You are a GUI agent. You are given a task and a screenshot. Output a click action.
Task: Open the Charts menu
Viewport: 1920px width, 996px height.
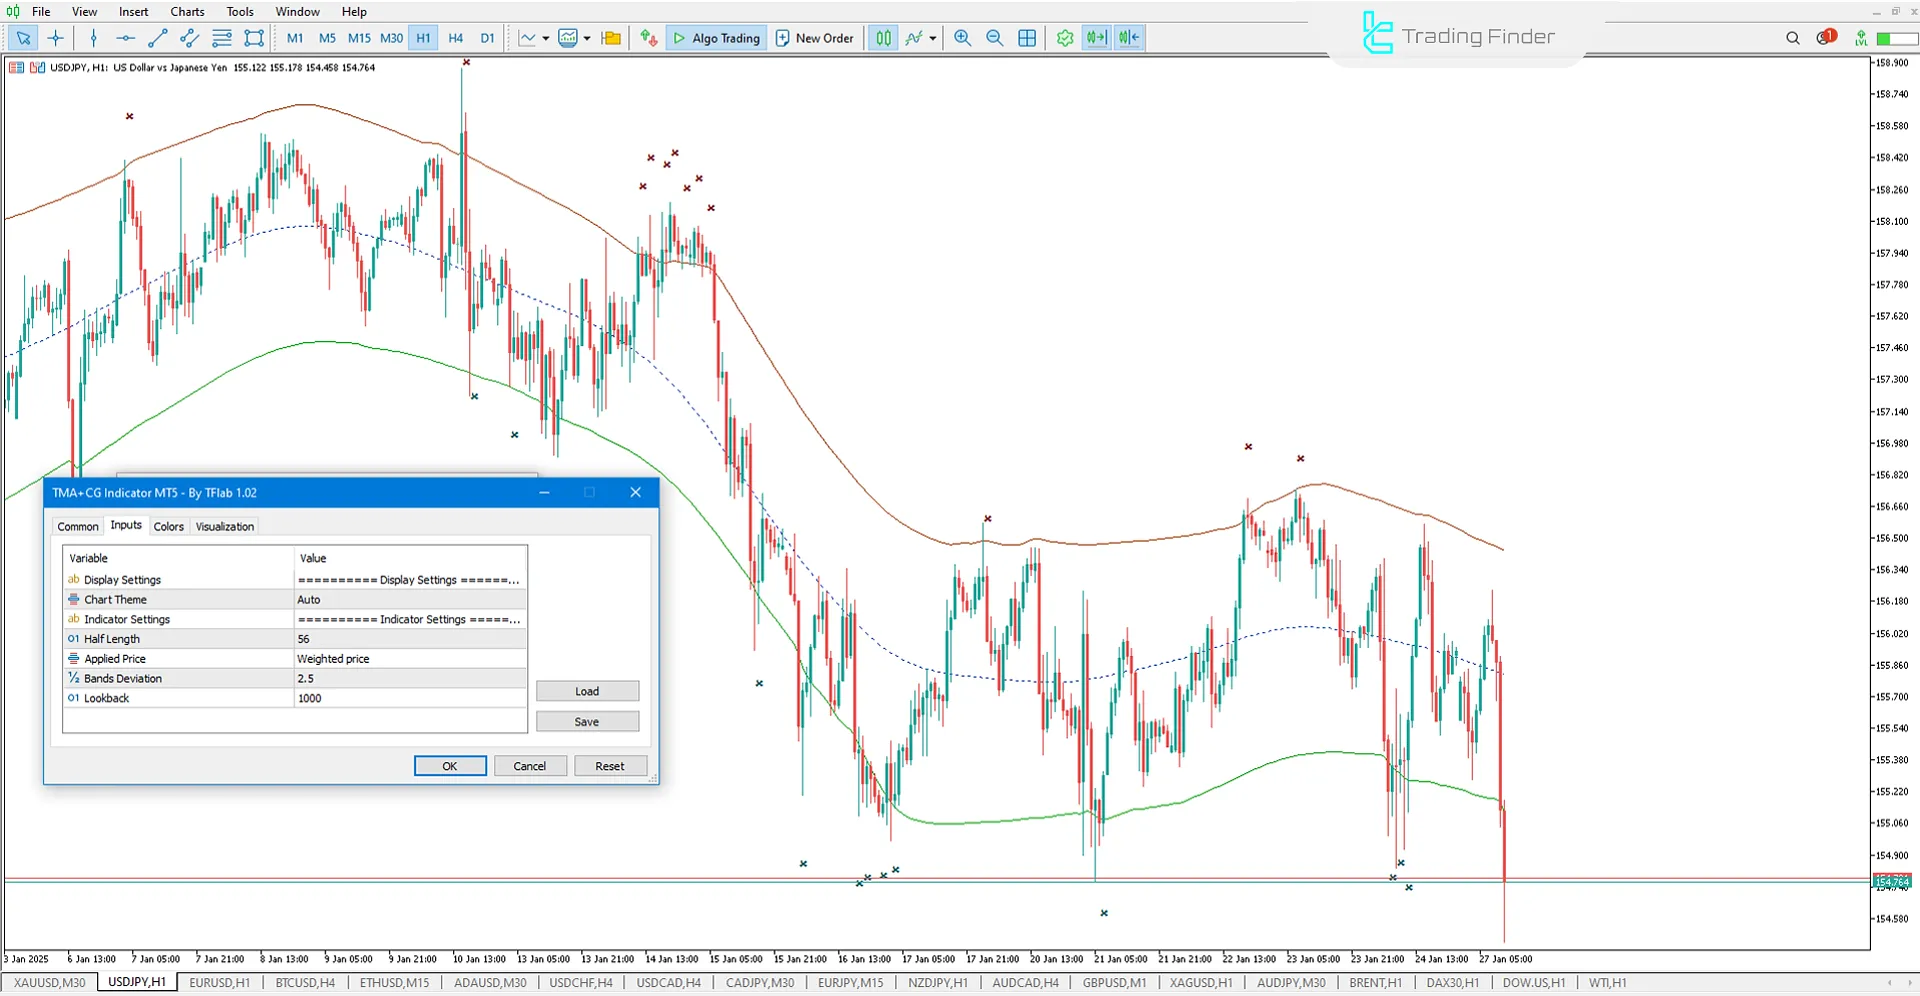[x=186, y=11]
